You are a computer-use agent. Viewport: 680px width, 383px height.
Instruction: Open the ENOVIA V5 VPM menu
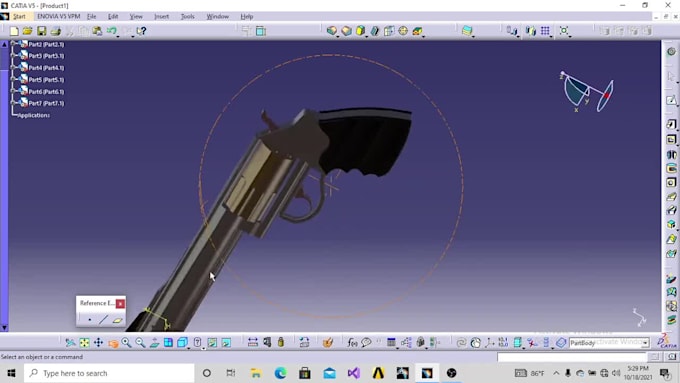(59, 16)
